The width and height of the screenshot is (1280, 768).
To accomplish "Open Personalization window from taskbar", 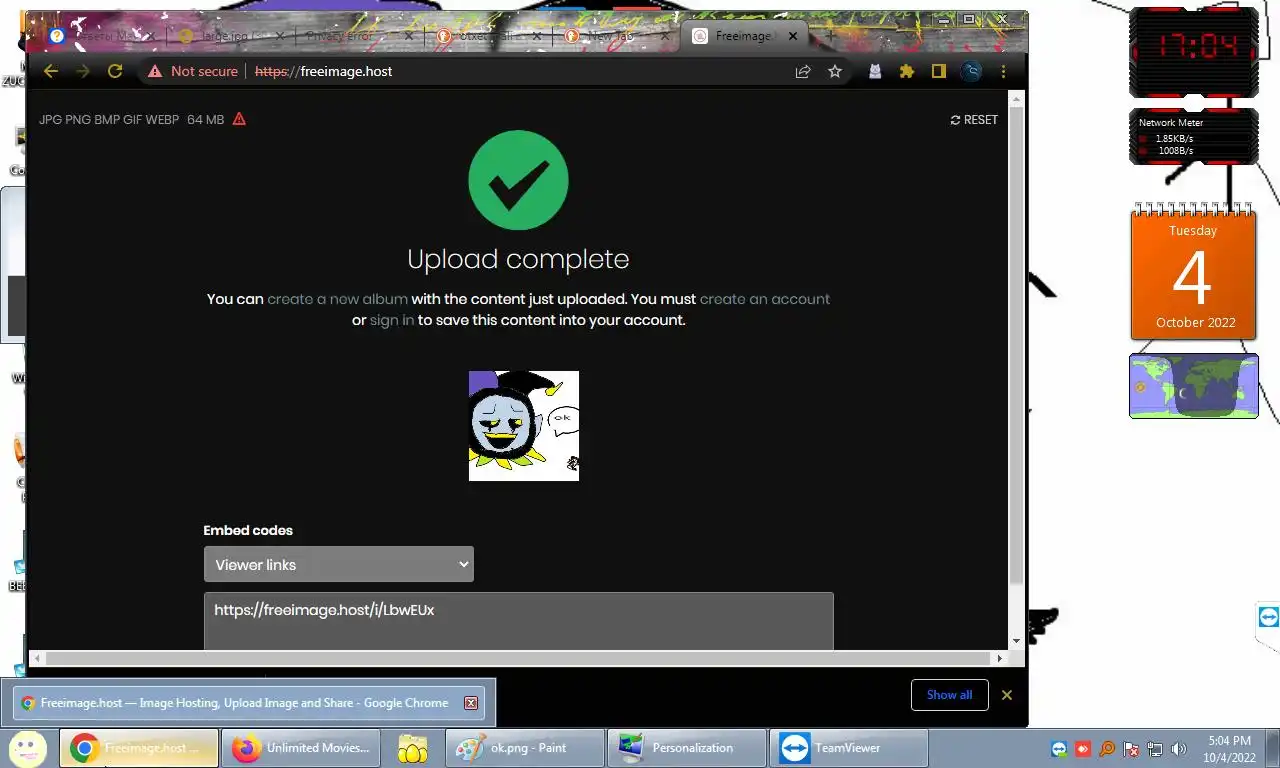I will pyautogui.click(x=687, y=748).
